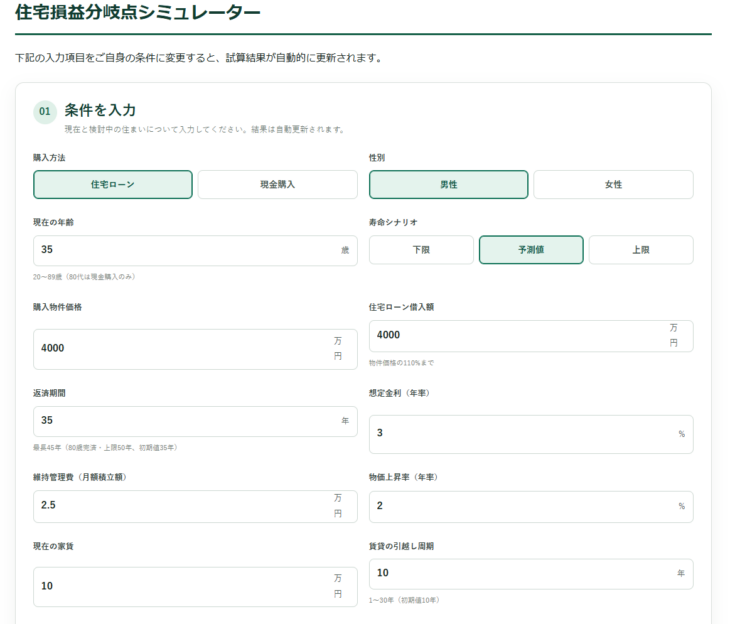The height and width of the screenshot is (624, 730).
Task: Click the 住宅ローン借入額 input field
Action: tap(531, 336)
